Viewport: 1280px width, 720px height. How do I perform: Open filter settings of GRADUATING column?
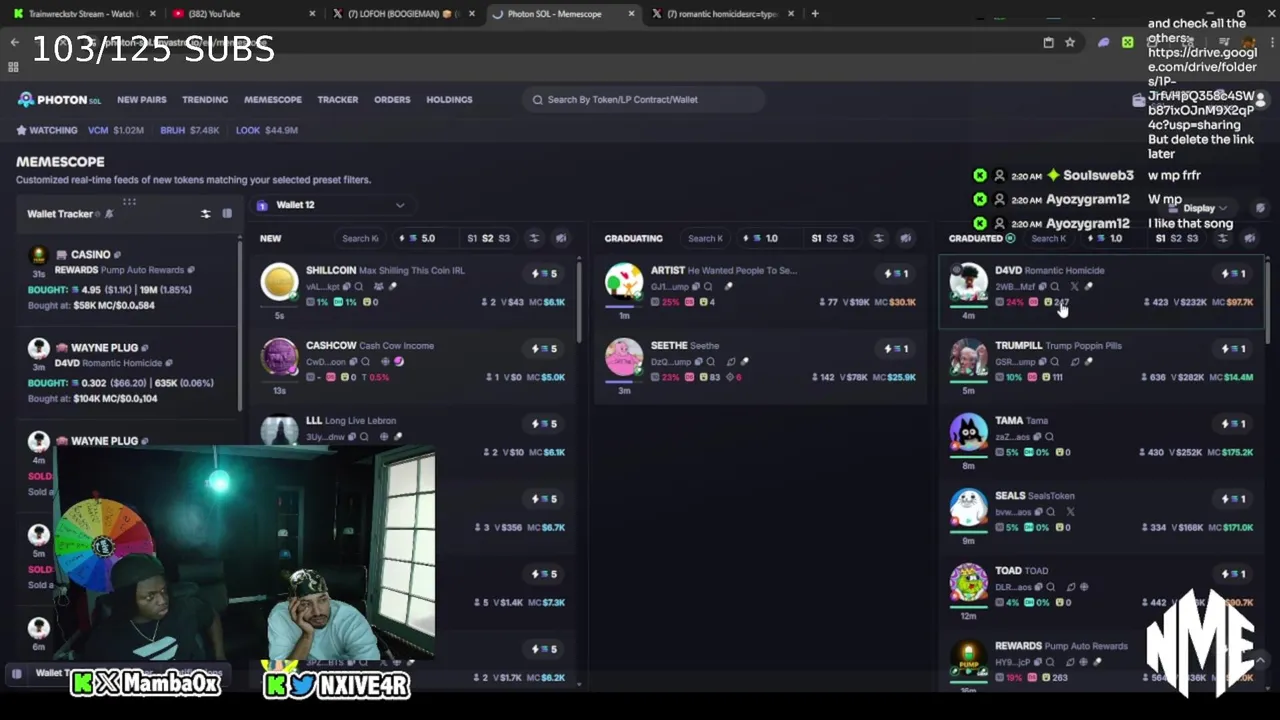pos(878,239)
